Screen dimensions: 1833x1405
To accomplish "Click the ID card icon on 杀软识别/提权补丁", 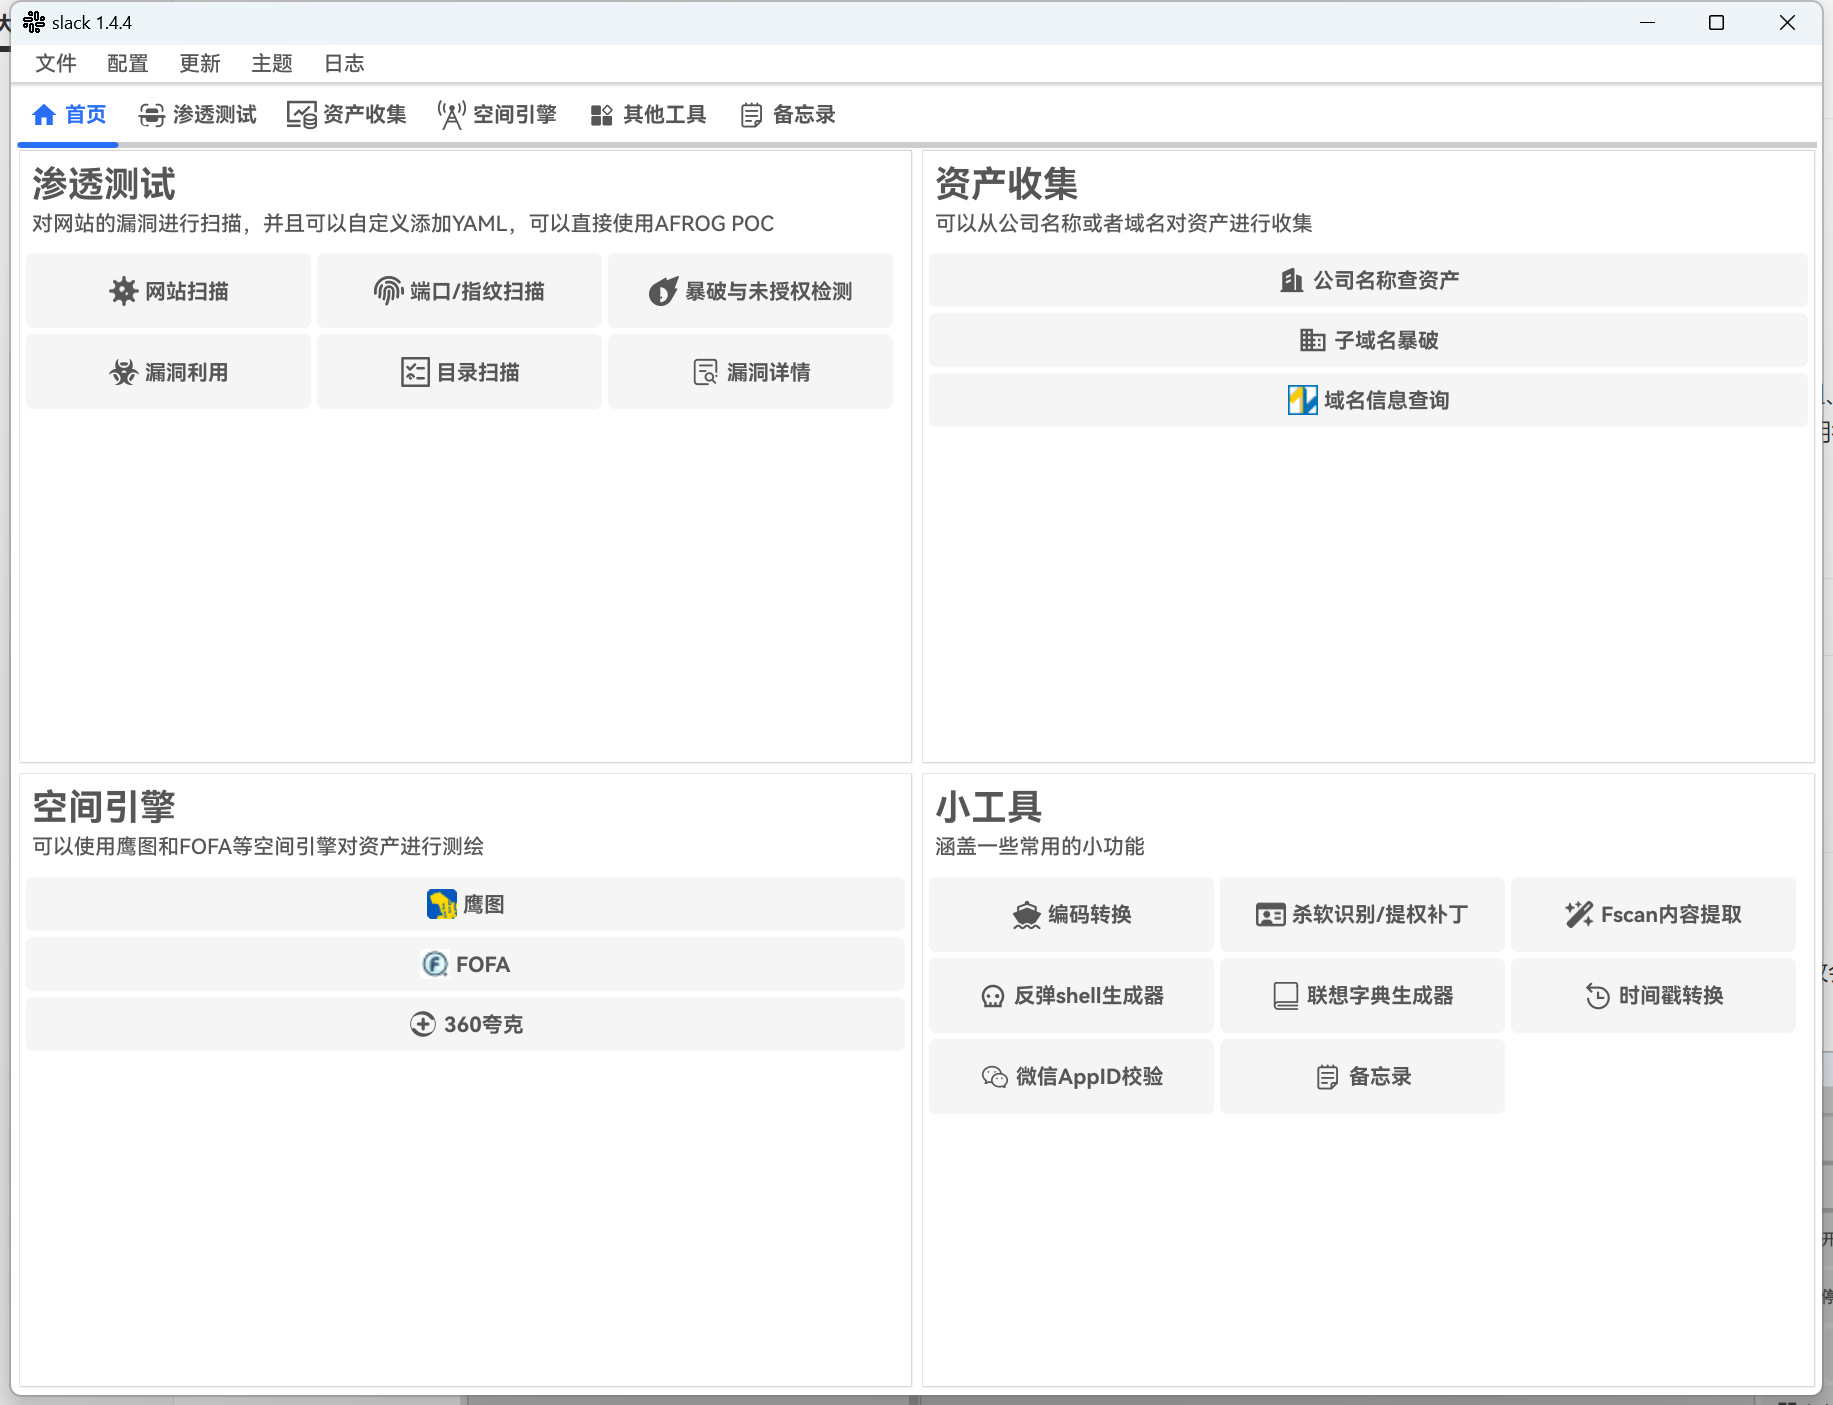I will pyautogui.click(x=1271, y=915).
